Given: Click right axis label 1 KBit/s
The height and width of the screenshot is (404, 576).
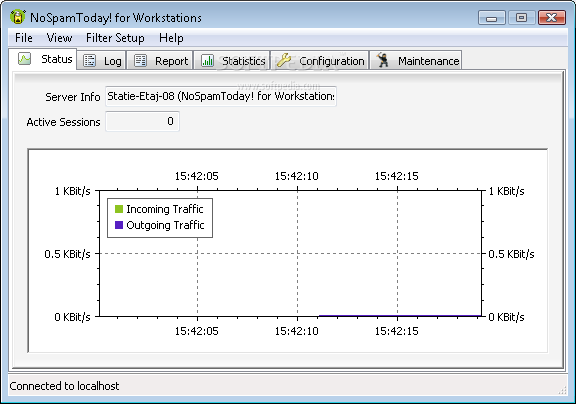Looking at the screenshot, I should (507, 191).
